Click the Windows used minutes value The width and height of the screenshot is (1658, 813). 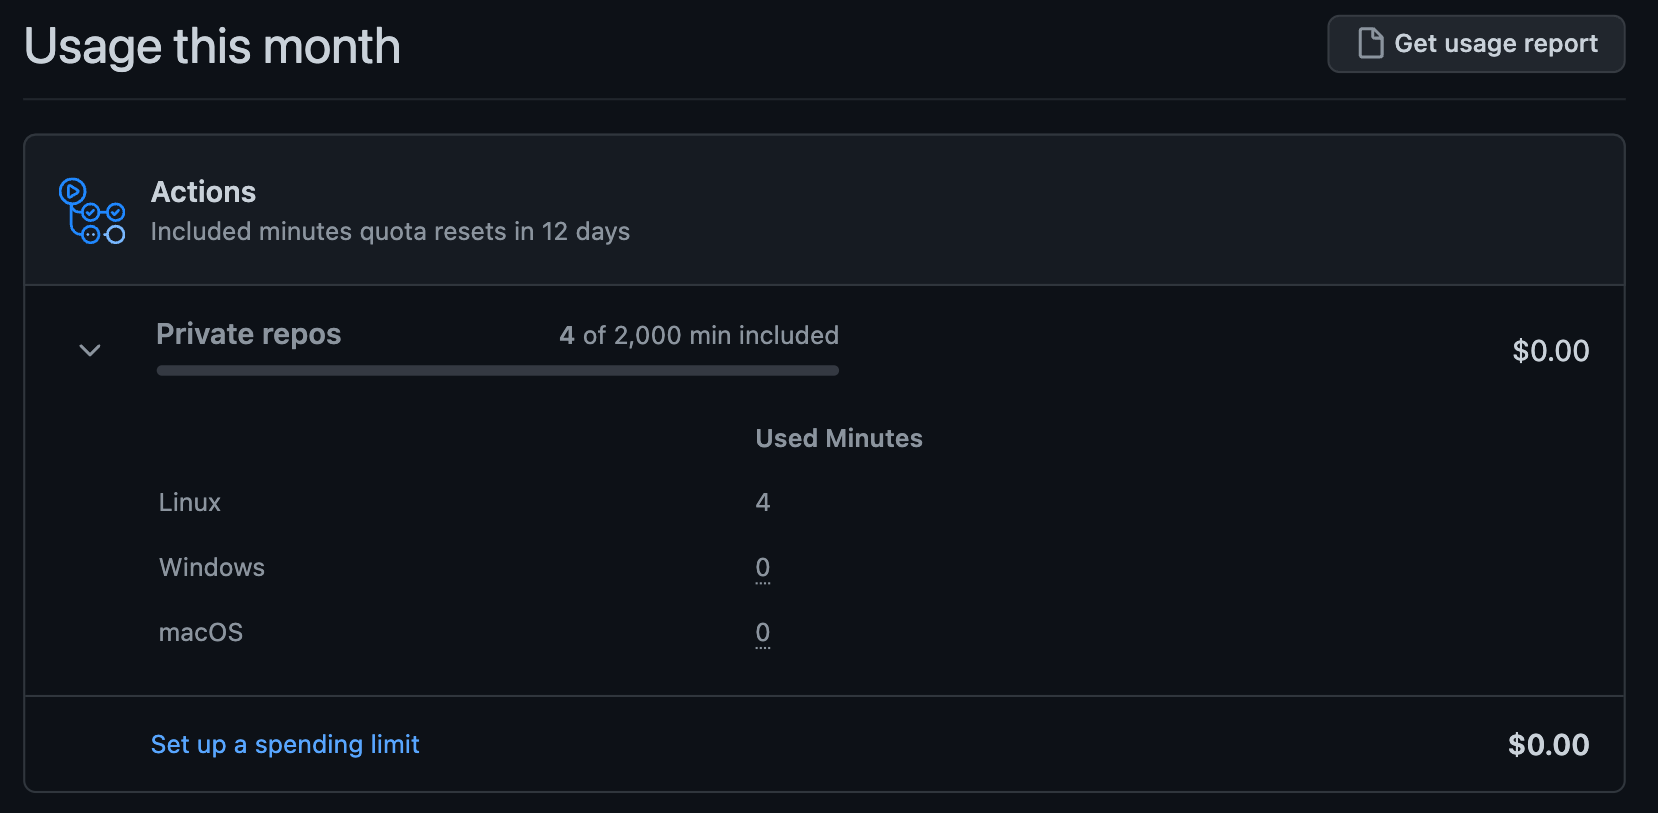(x=763, y=567)
